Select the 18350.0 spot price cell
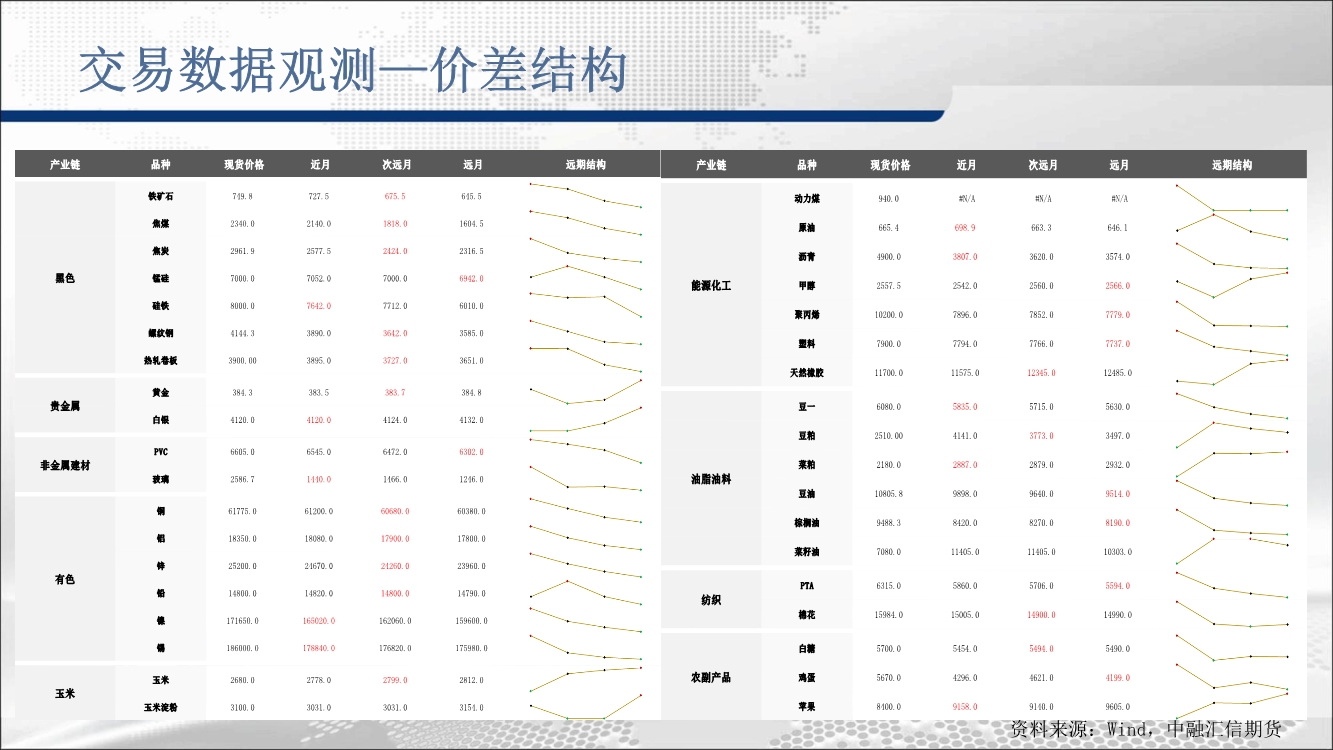Screen dimensions: 1333x750 pos(242,539)
